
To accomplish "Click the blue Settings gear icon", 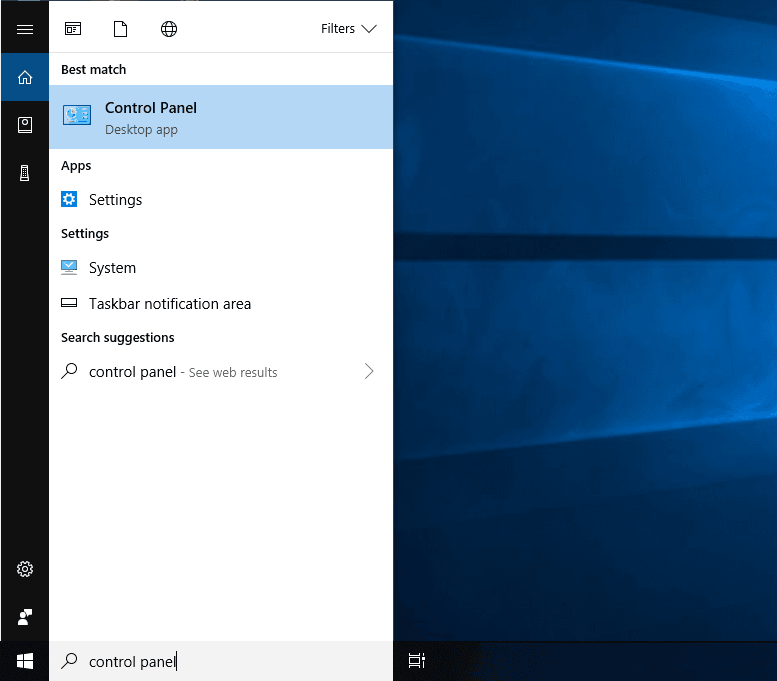I will [69, 199].
